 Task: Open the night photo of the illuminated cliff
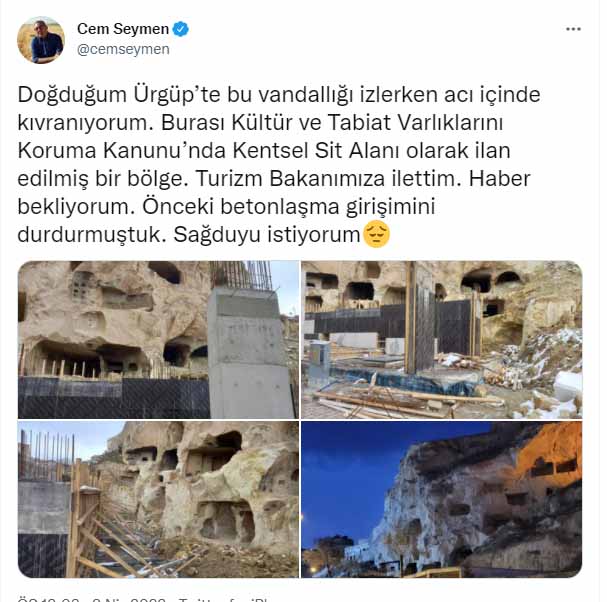[x=441, y=499]
